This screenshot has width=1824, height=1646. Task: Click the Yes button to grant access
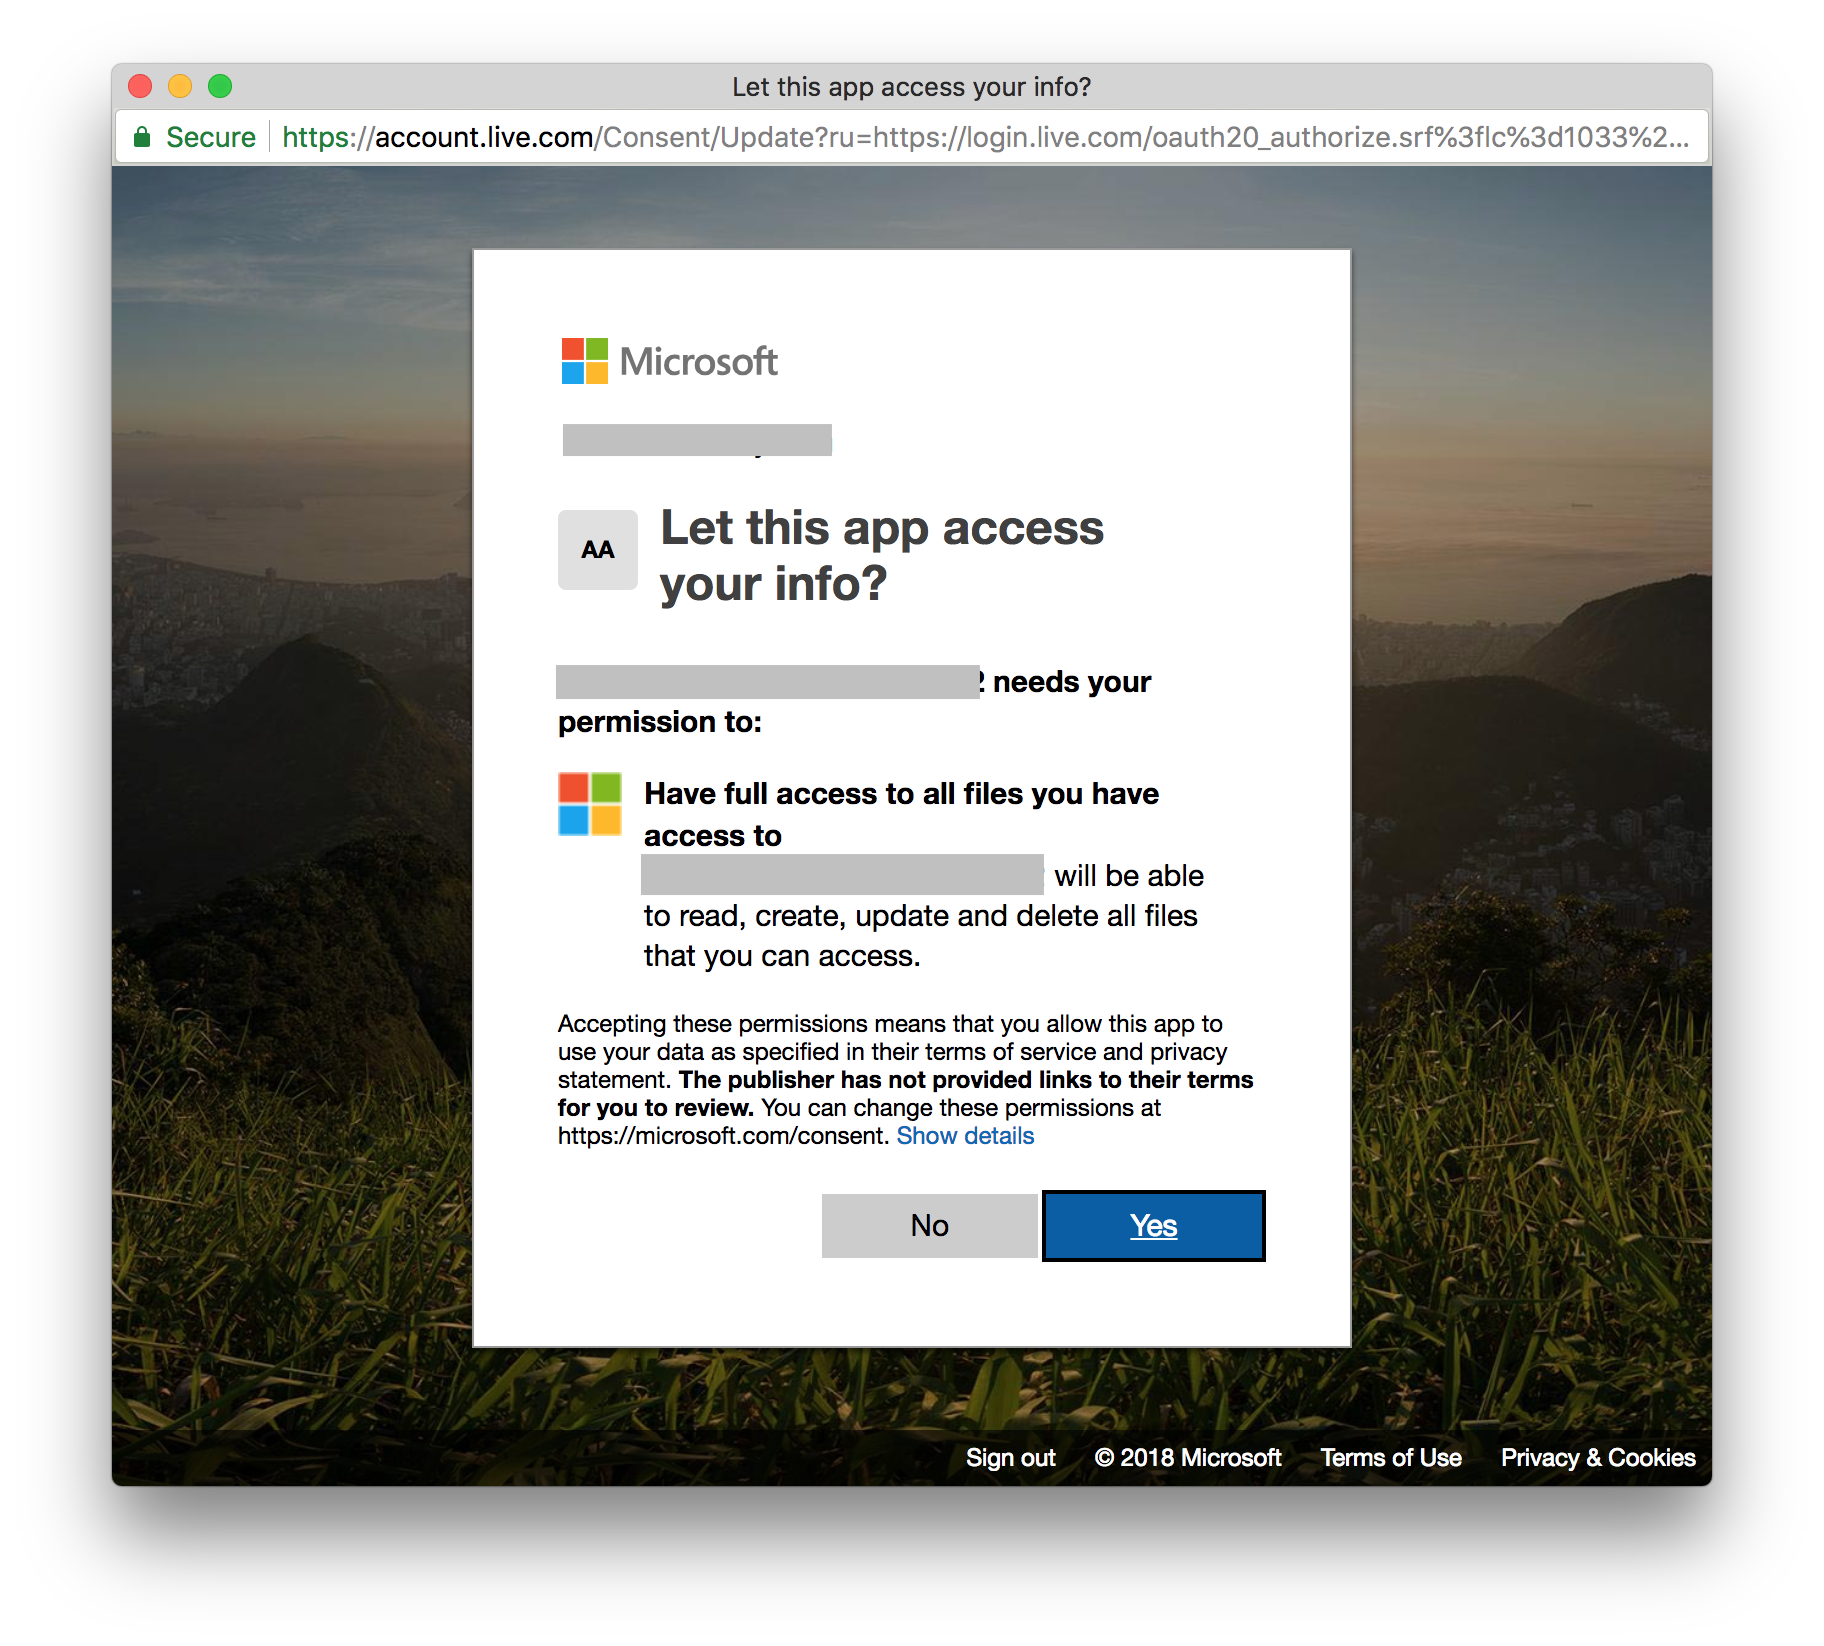1153,1225
